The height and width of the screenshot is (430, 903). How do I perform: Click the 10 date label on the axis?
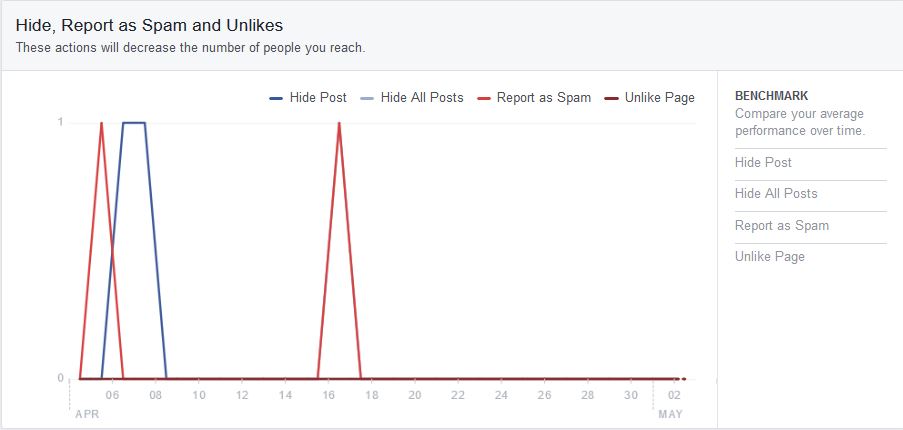click(199, 395)
